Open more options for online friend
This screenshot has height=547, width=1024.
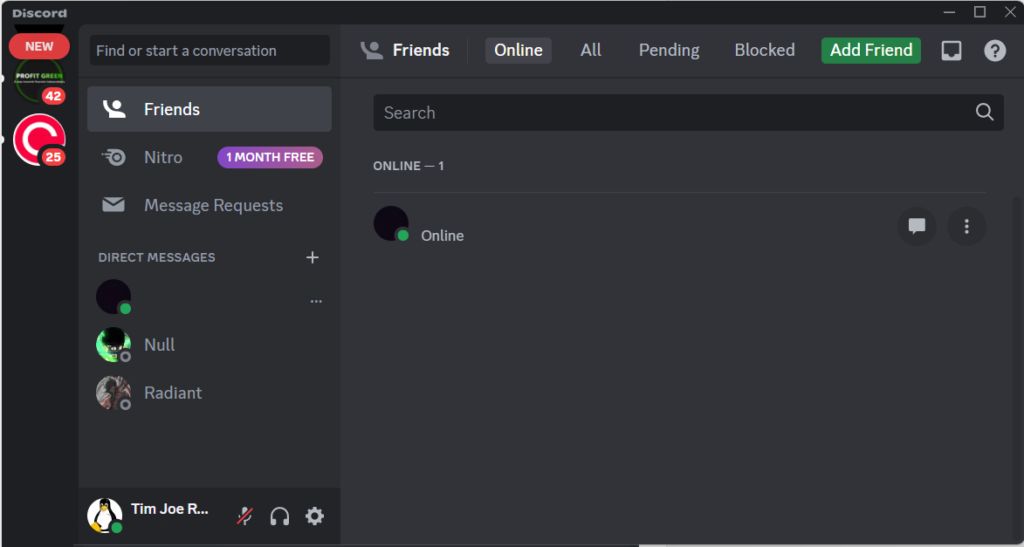click(967, 227)
